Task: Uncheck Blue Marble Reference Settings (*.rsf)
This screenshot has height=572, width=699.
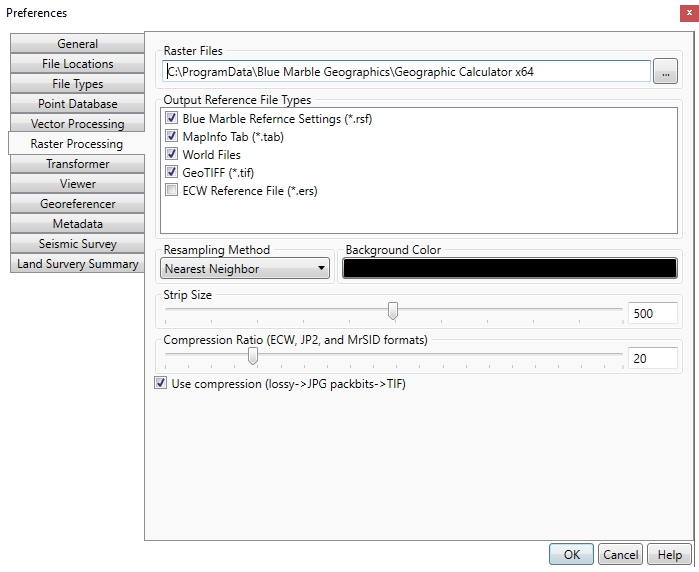Action: pos(172,119)
